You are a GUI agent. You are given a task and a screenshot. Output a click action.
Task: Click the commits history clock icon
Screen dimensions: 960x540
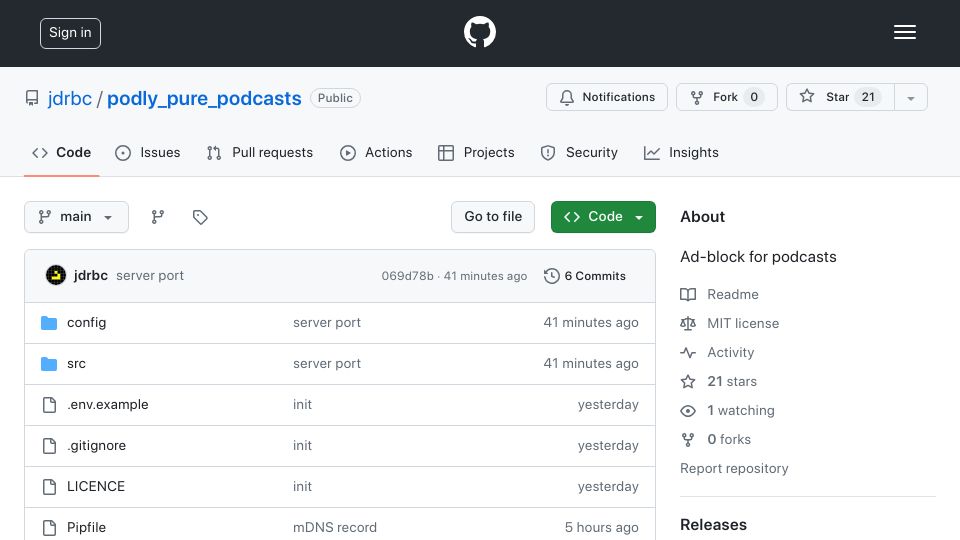click(552, 276)
